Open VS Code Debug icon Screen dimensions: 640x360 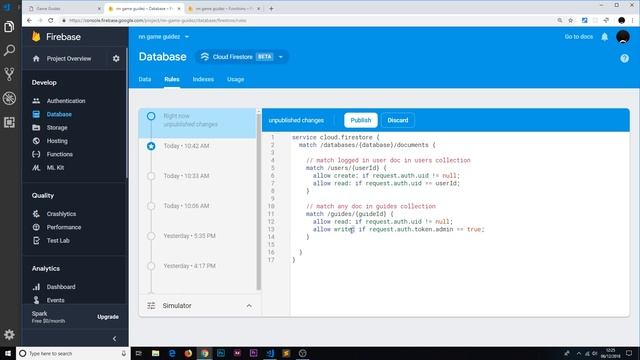(x=9, y=98)
